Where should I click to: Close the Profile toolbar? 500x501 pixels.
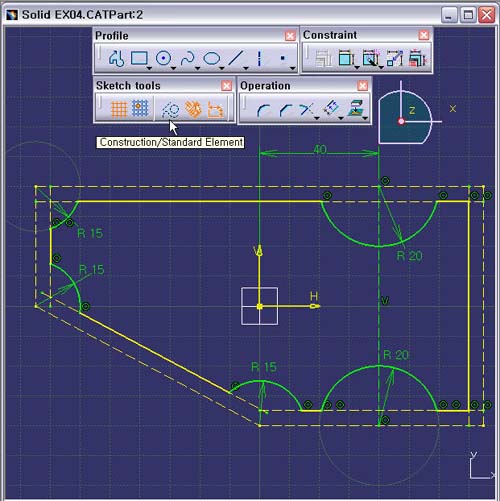[290, 36]
